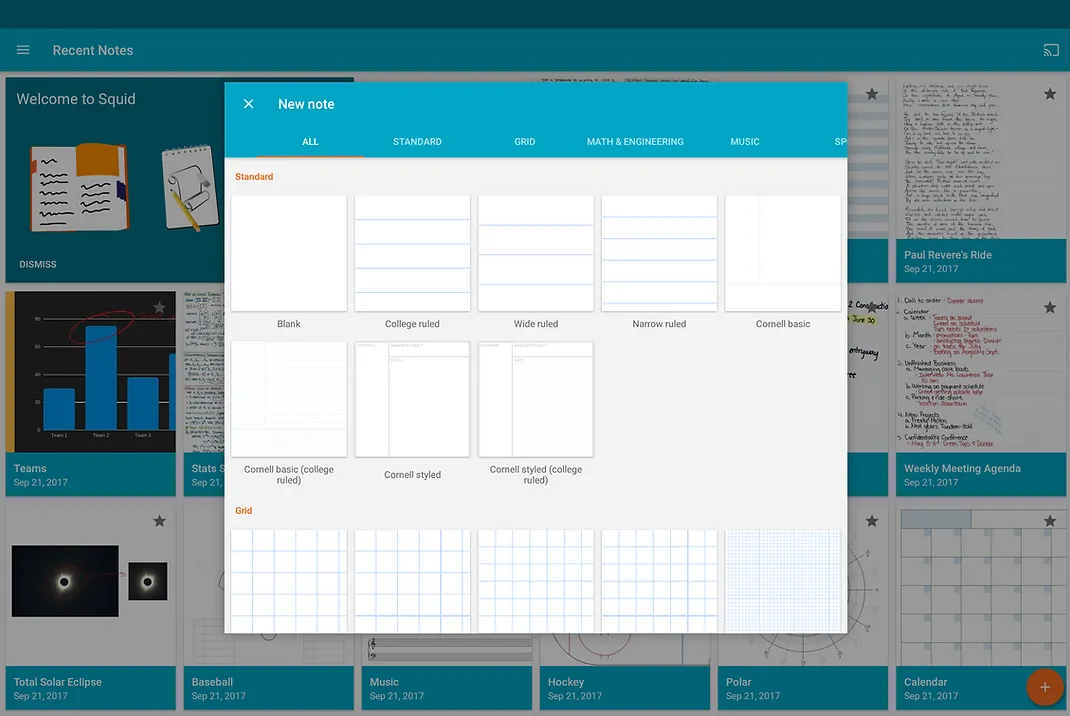This screenshot has height=716, width=1070.
Task: Close the New note dialog
Action: [248, 104]
